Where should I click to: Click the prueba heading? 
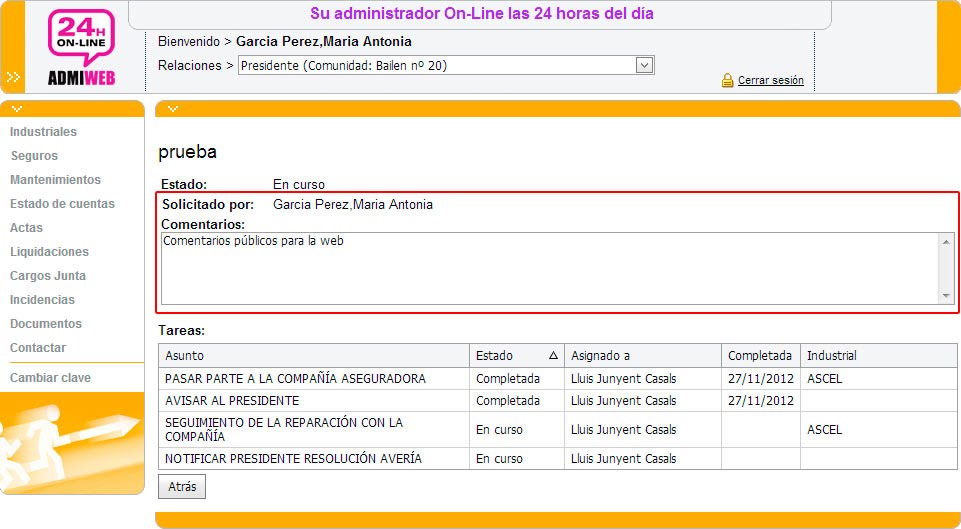point(188,152)
